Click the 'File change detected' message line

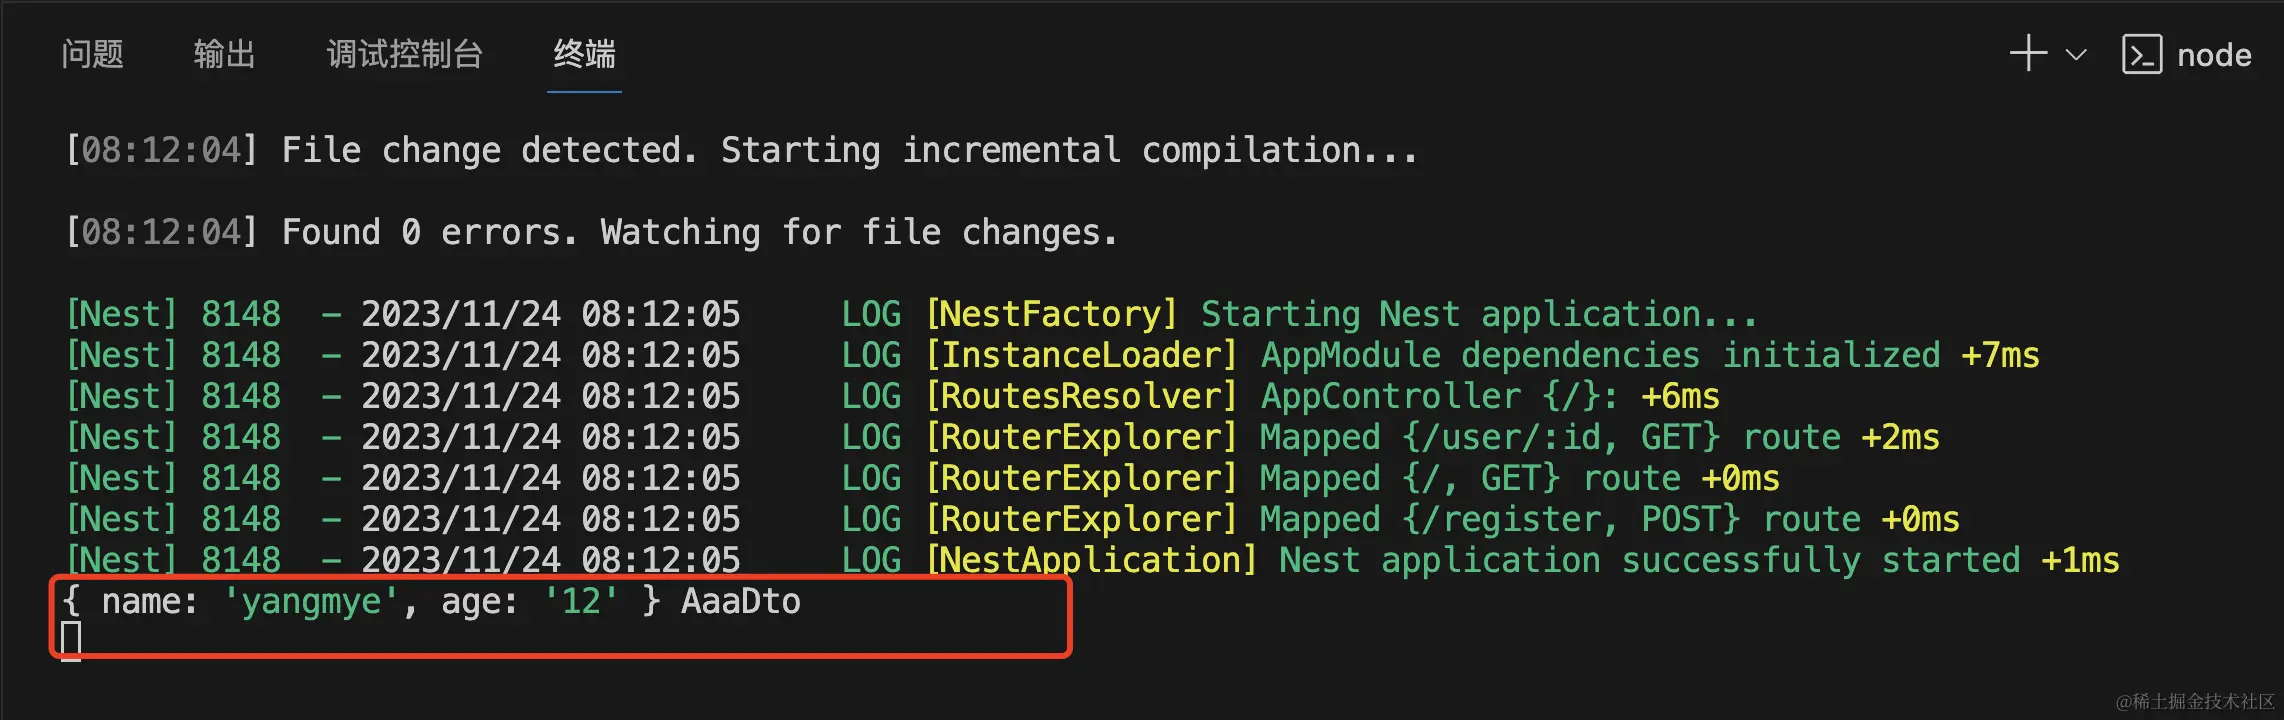(x=741, y=151)
